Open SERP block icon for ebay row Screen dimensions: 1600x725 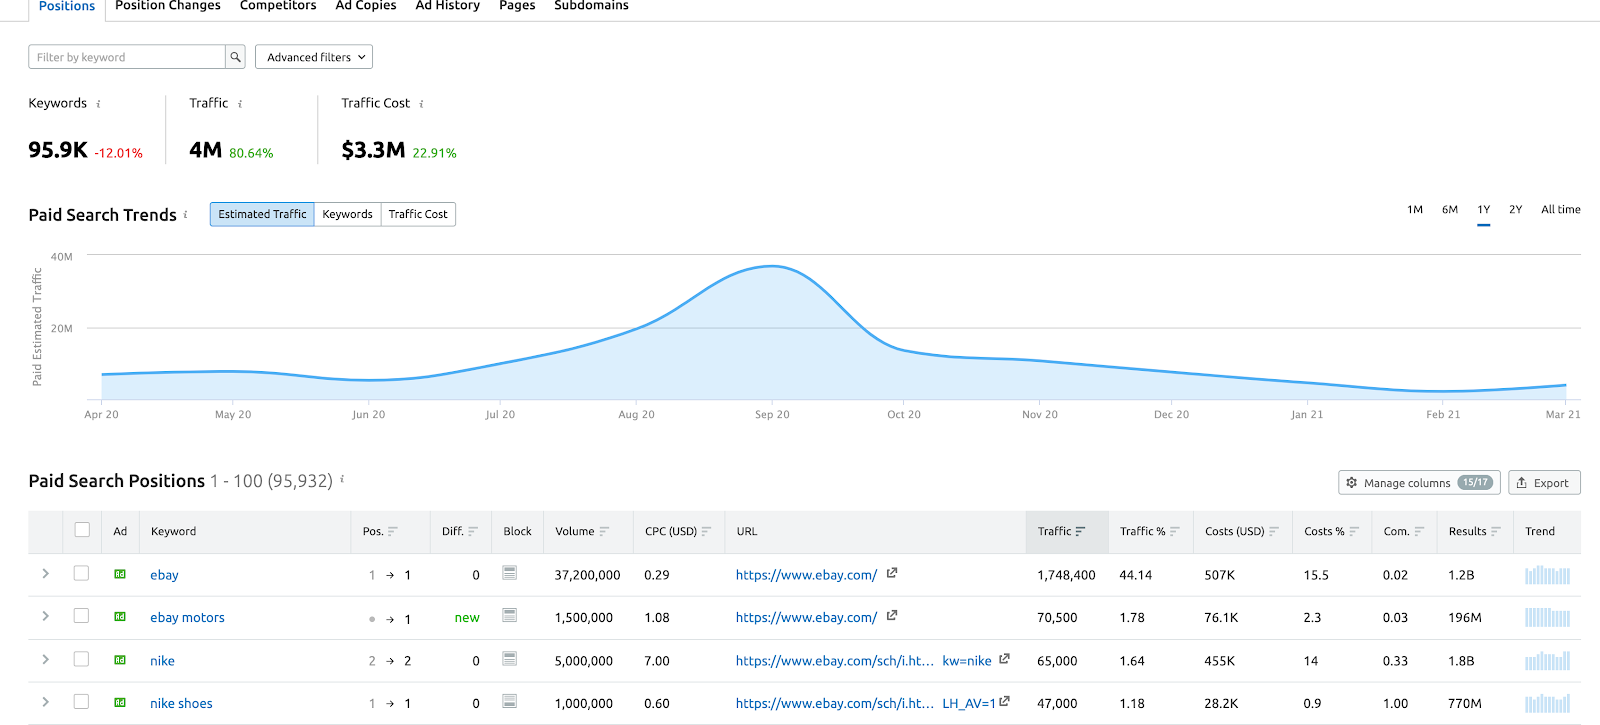[x=510, y=573]
